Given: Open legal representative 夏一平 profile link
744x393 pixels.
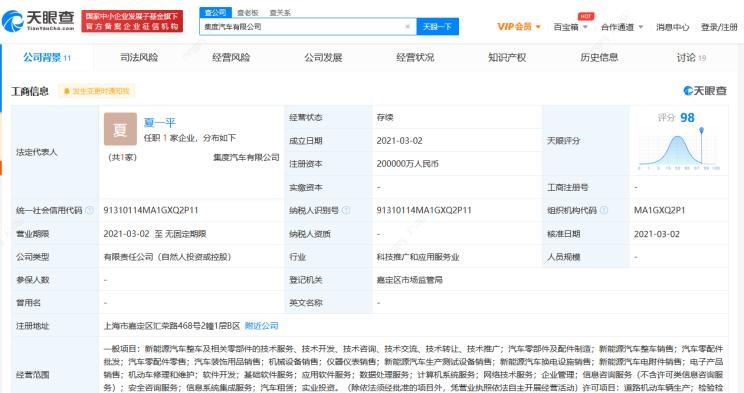Looking at the screenshot, I should (x=159, y=122).
